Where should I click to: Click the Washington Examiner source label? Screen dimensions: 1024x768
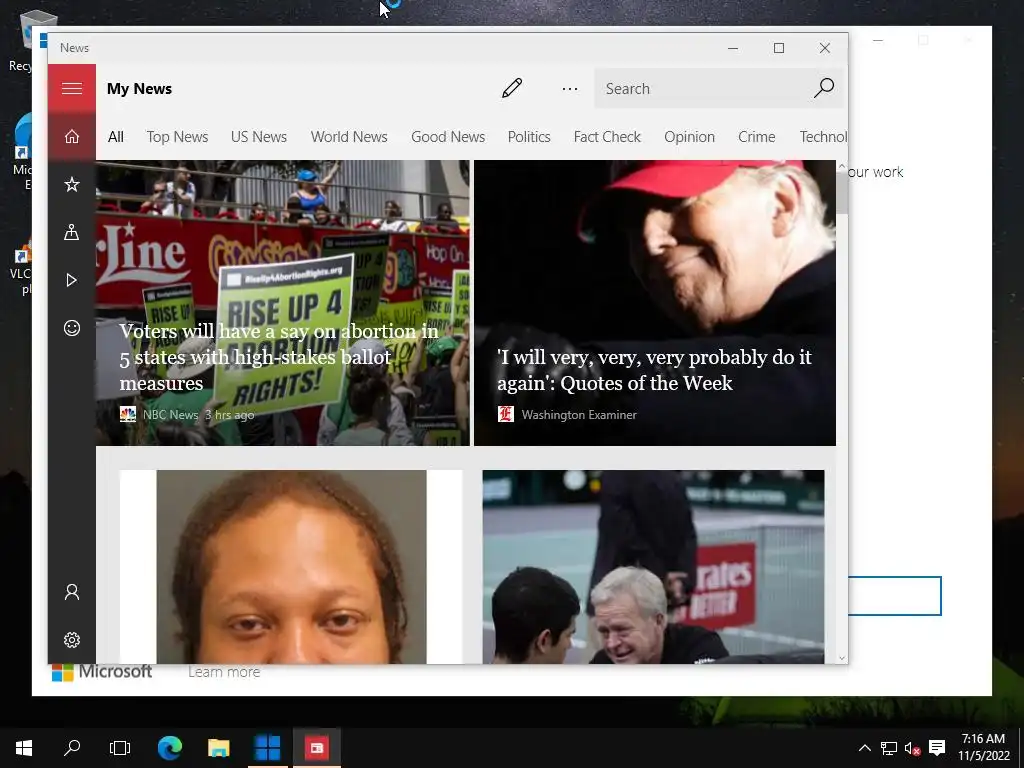pos(579,415)
